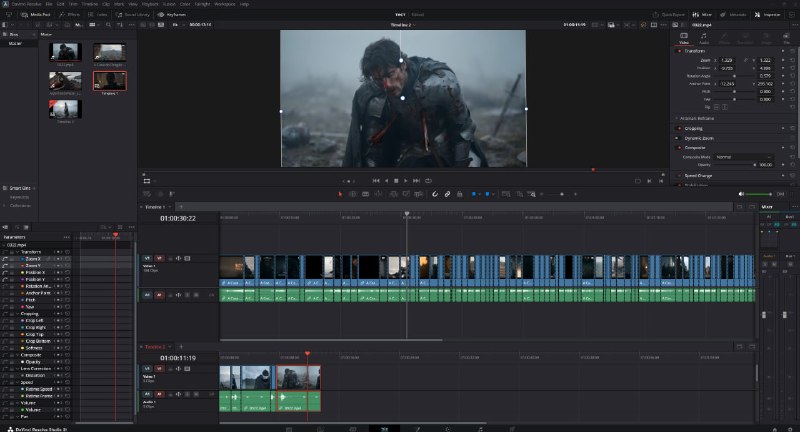
Task: Toggle the position lock padlock icon
Action: pos(460,194)
